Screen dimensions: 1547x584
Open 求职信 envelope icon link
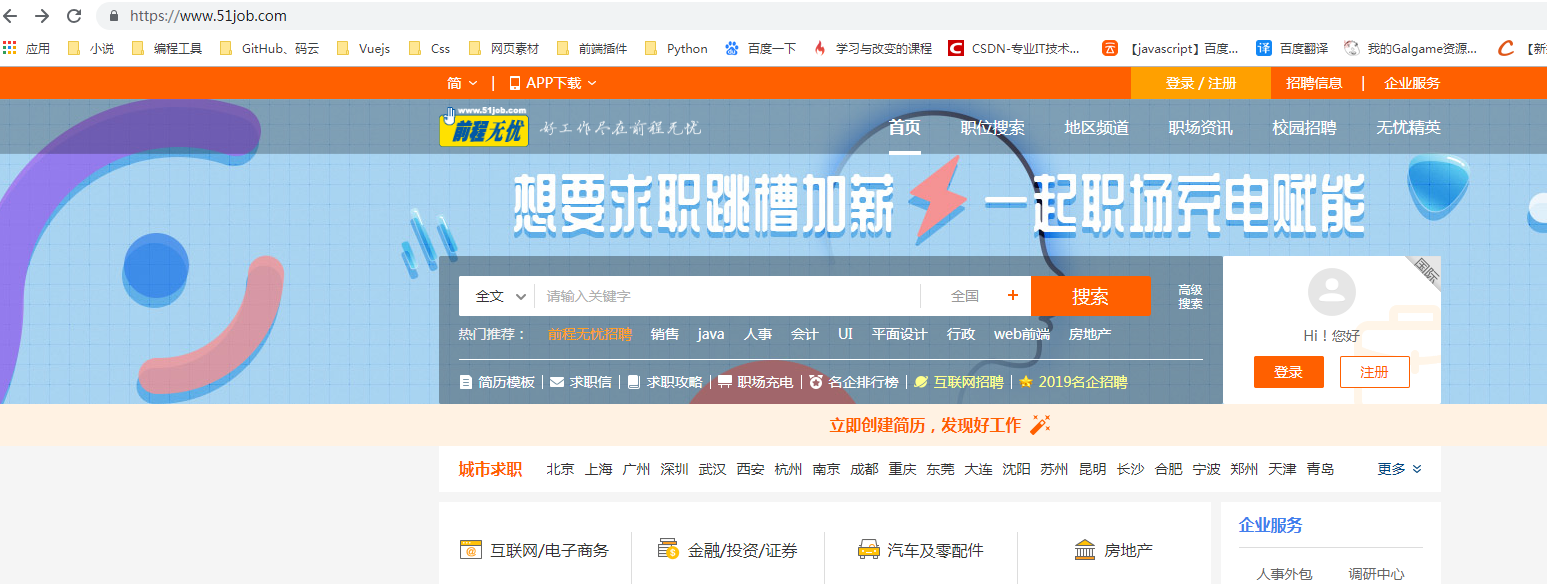point(581,382)
